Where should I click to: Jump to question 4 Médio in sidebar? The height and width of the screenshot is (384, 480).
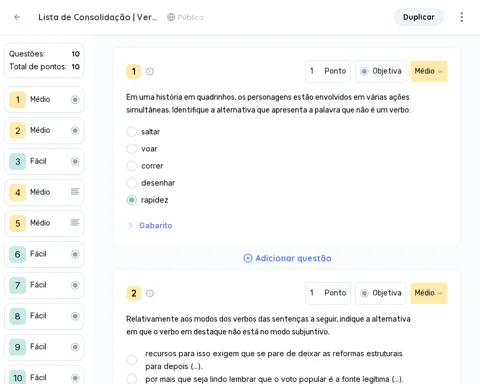(44, 192)
